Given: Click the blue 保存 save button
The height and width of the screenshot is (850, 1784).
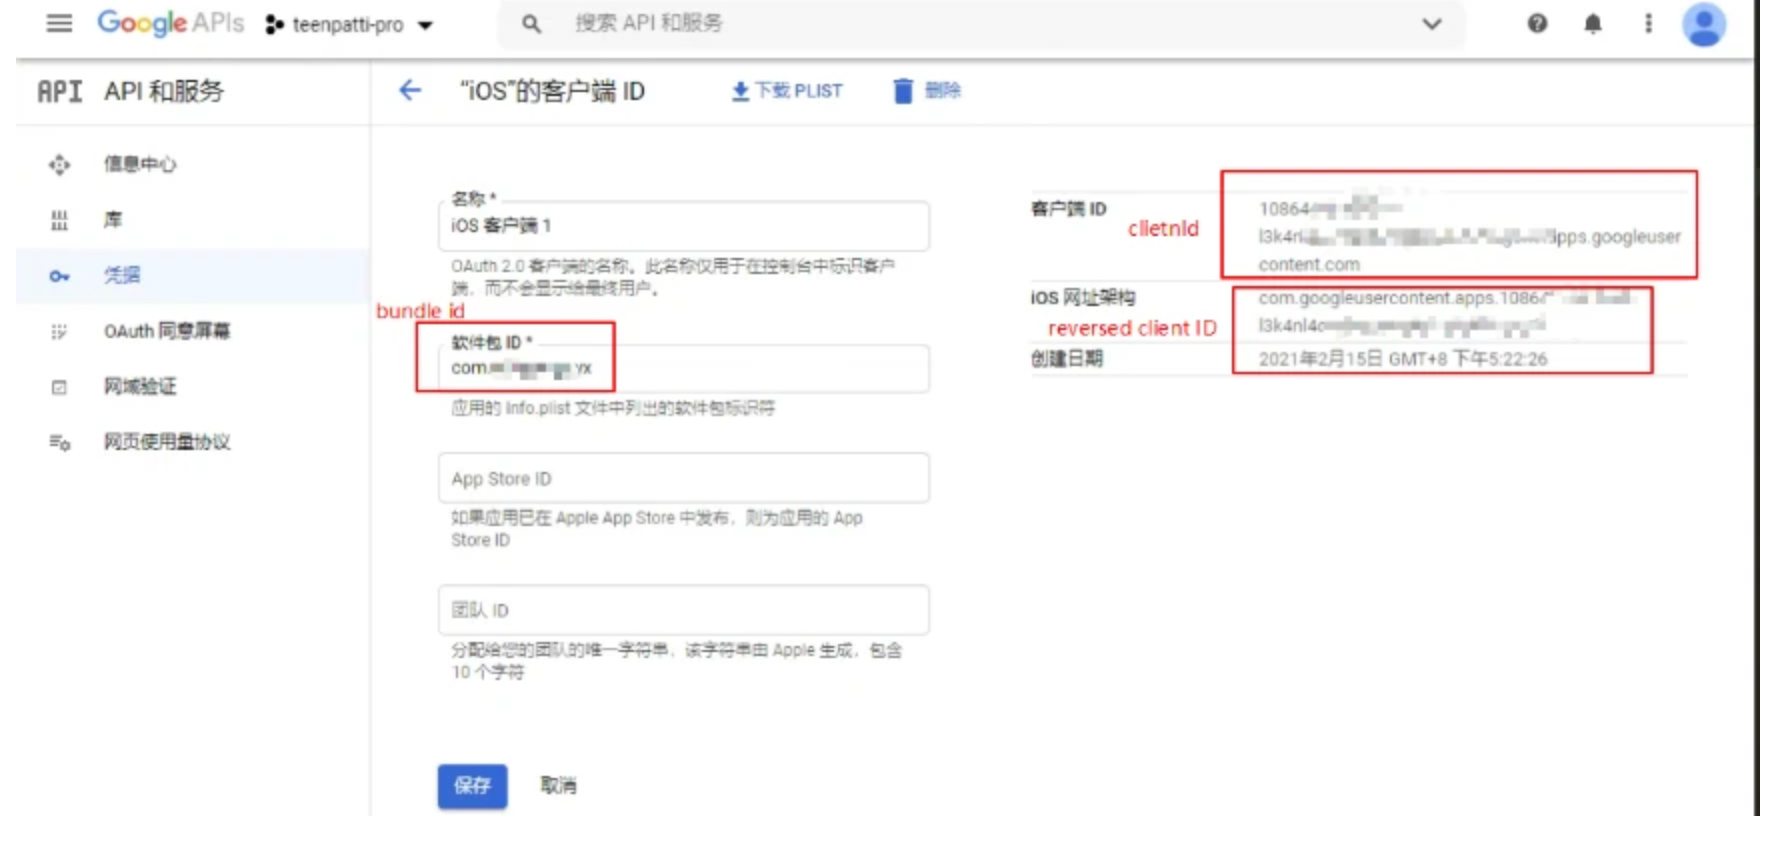Looking at the screenshot, I should [x=472, y=786].
